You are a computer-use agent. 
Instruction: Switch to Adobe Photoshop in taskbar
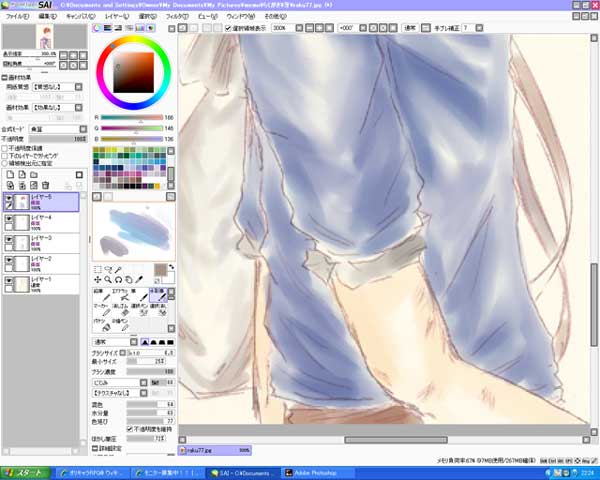(319, 473)
